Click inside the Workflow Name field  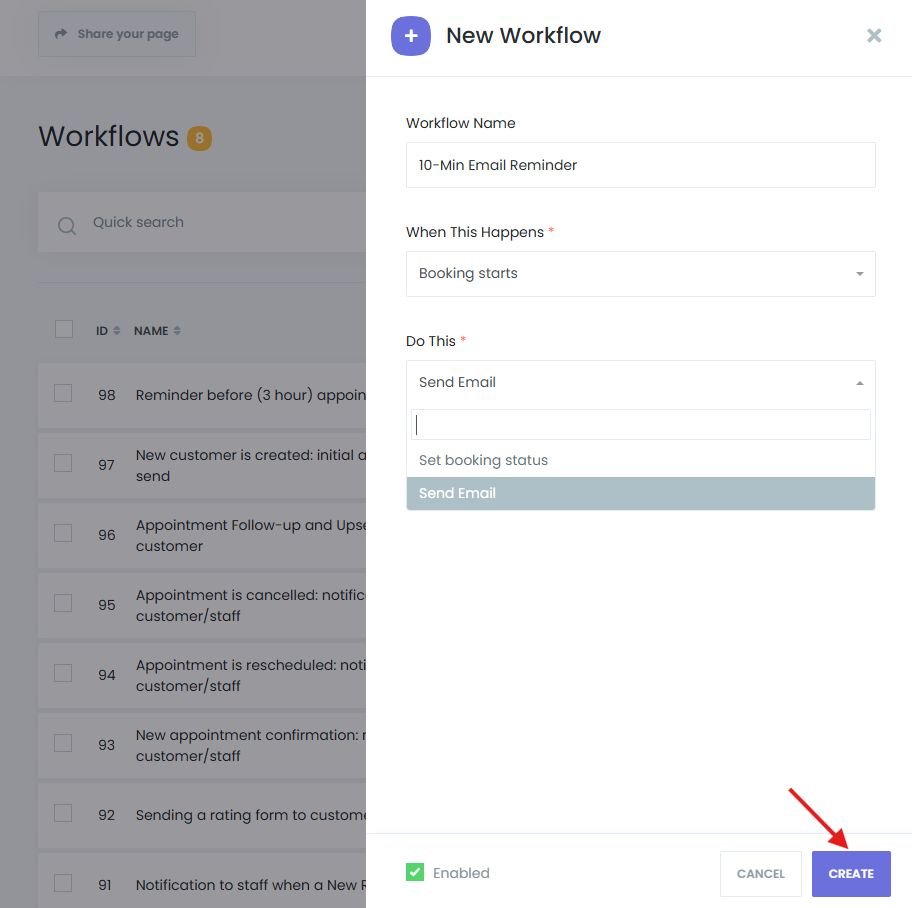(640, 164)
